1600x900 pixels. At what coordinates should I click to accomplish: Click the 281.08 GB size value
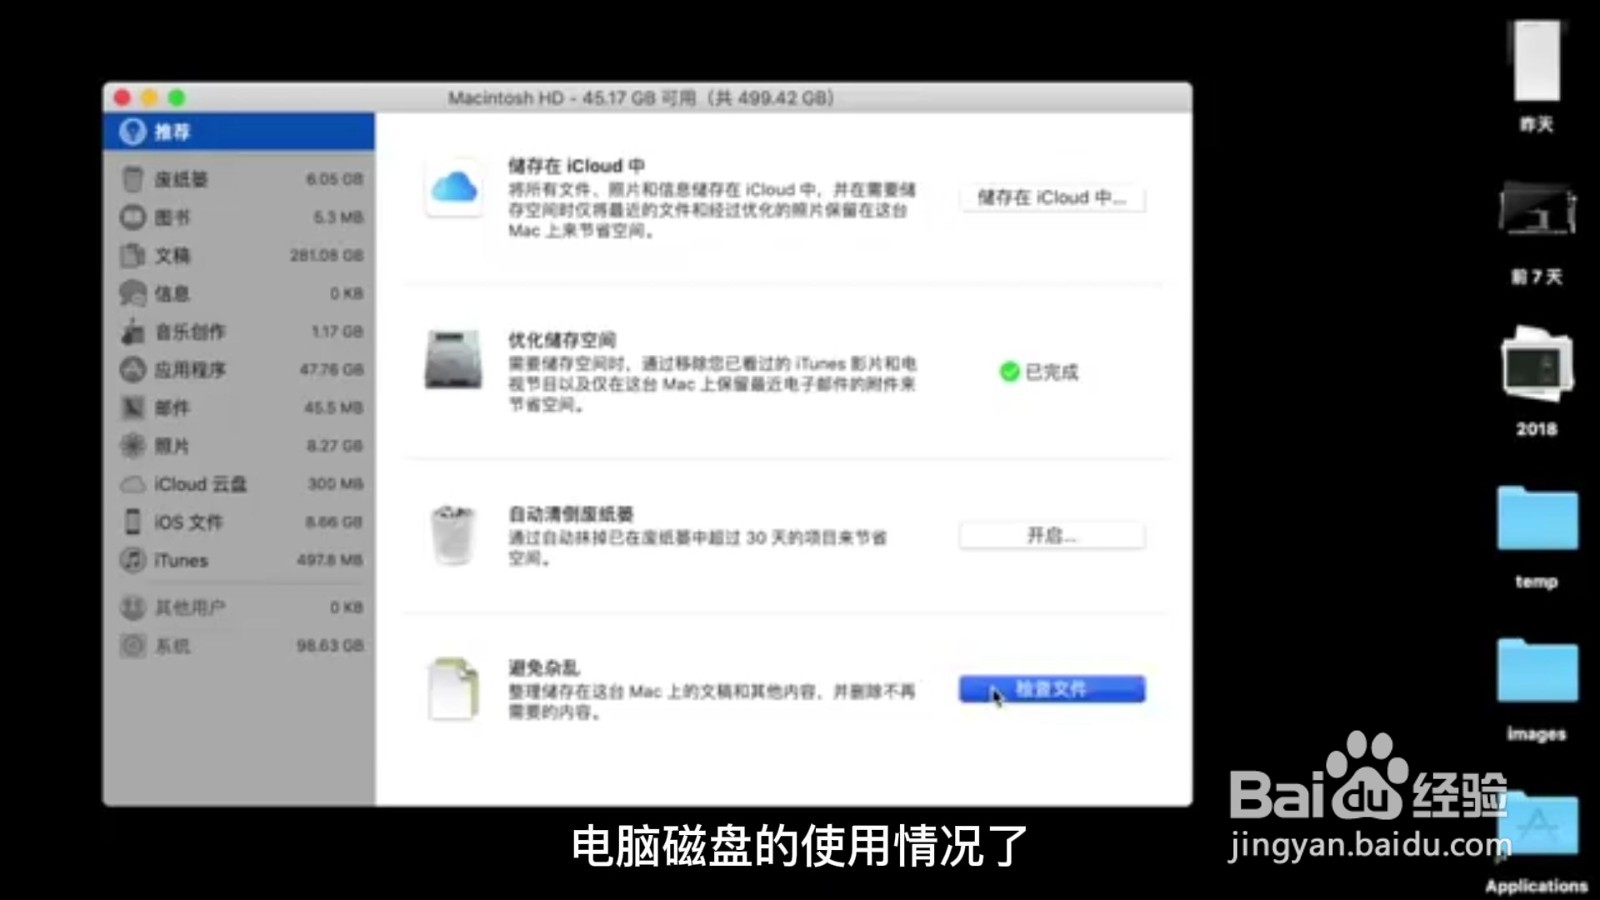tap(327, 256)
